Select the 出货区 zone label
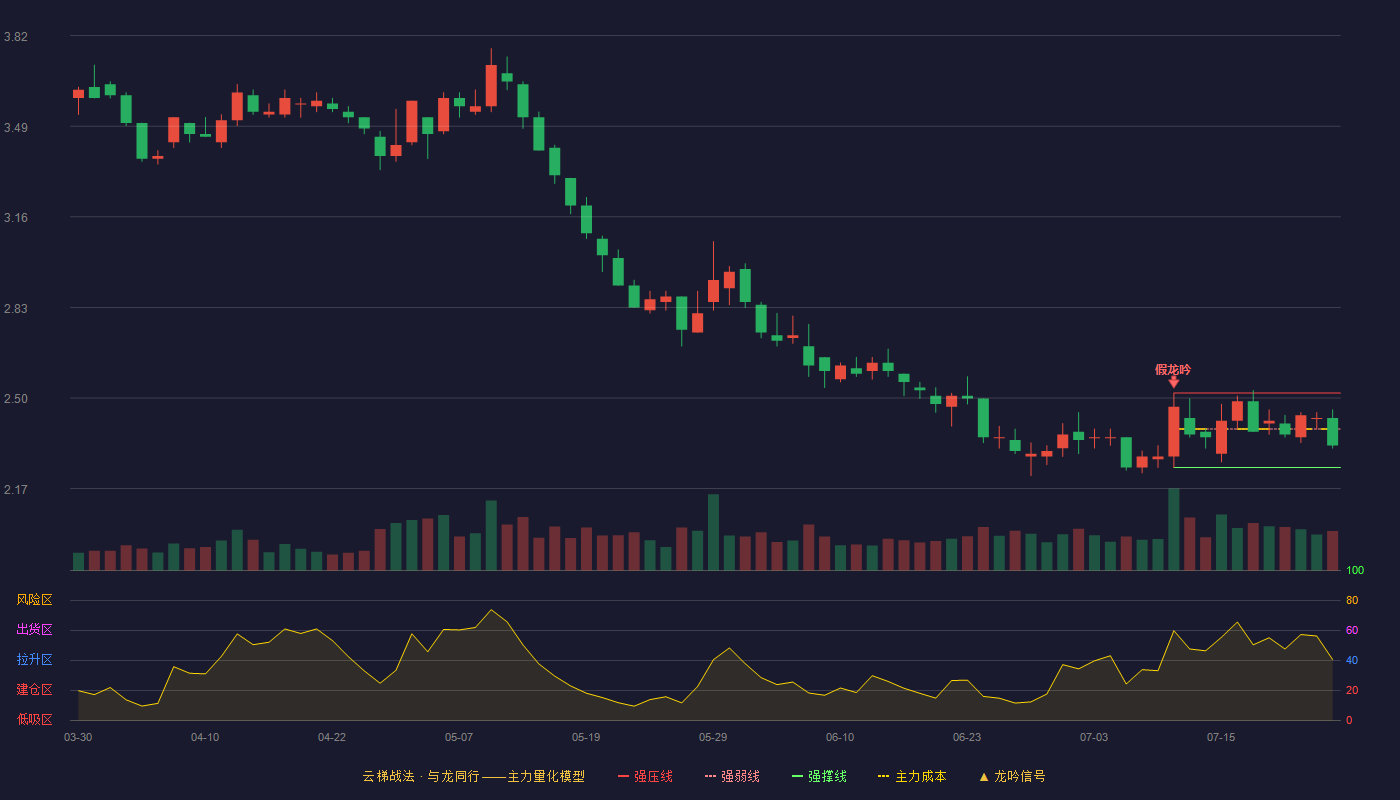This screenshot has width=1400, height=800. pos(34,630)
